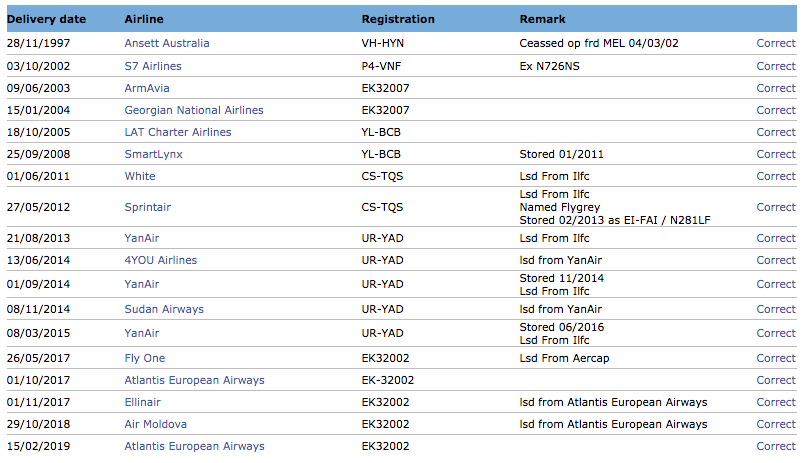Click Correct for the Sprintair row
The width and height of the screenshot is (811, 463).
pyautogui.click(x=776, y=207)
